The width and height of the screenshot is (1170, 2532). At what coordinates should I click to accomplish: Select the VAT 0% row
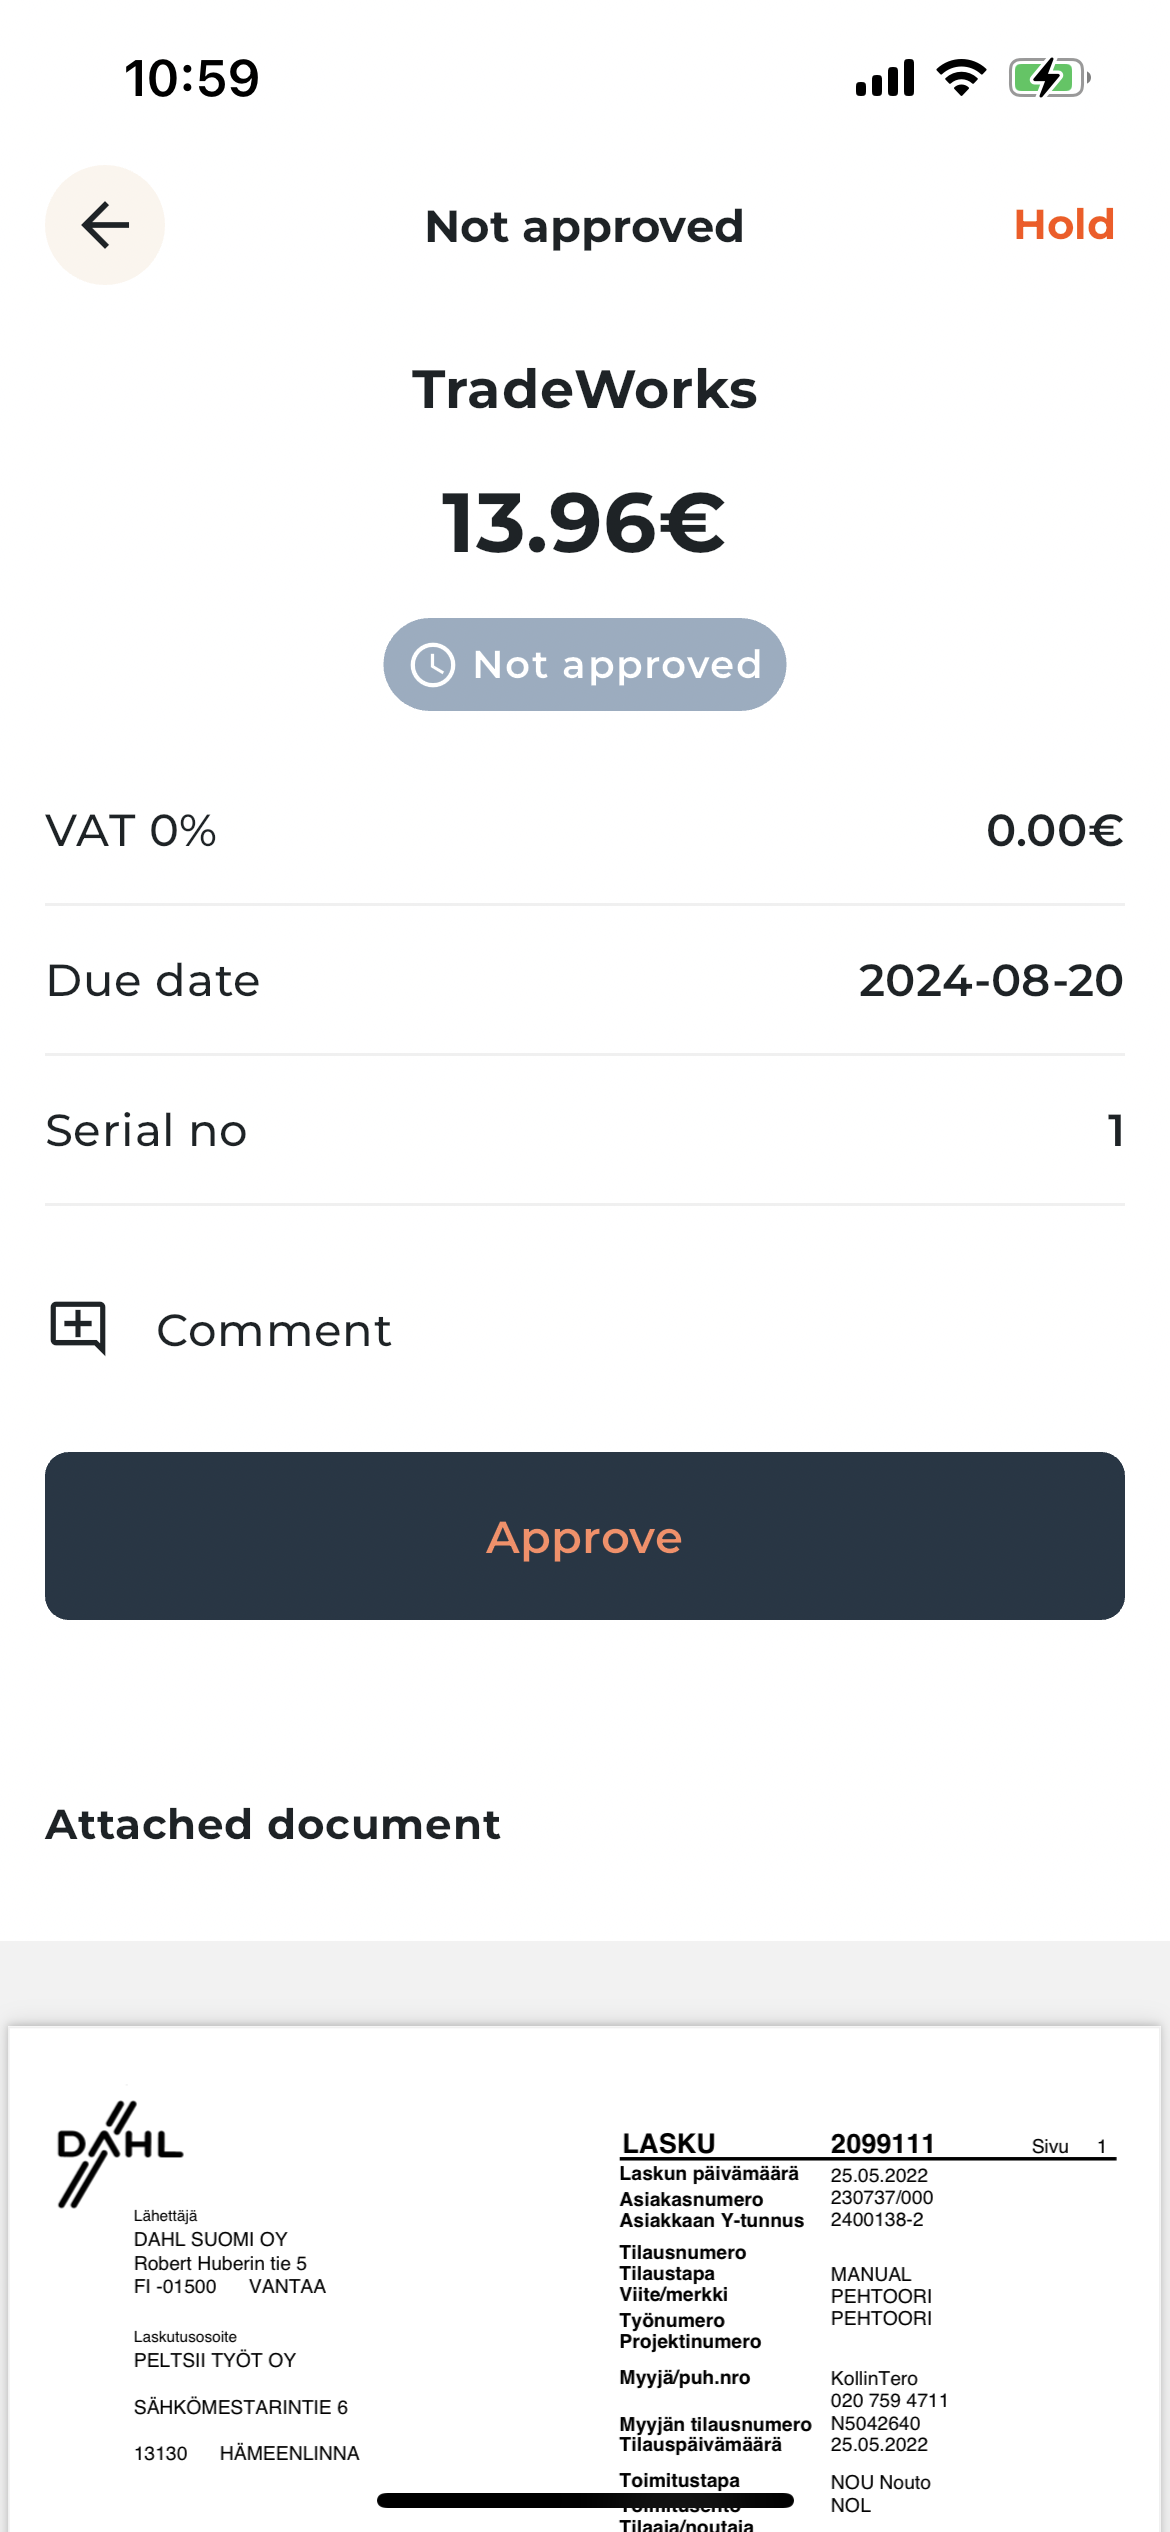(585, 831)
